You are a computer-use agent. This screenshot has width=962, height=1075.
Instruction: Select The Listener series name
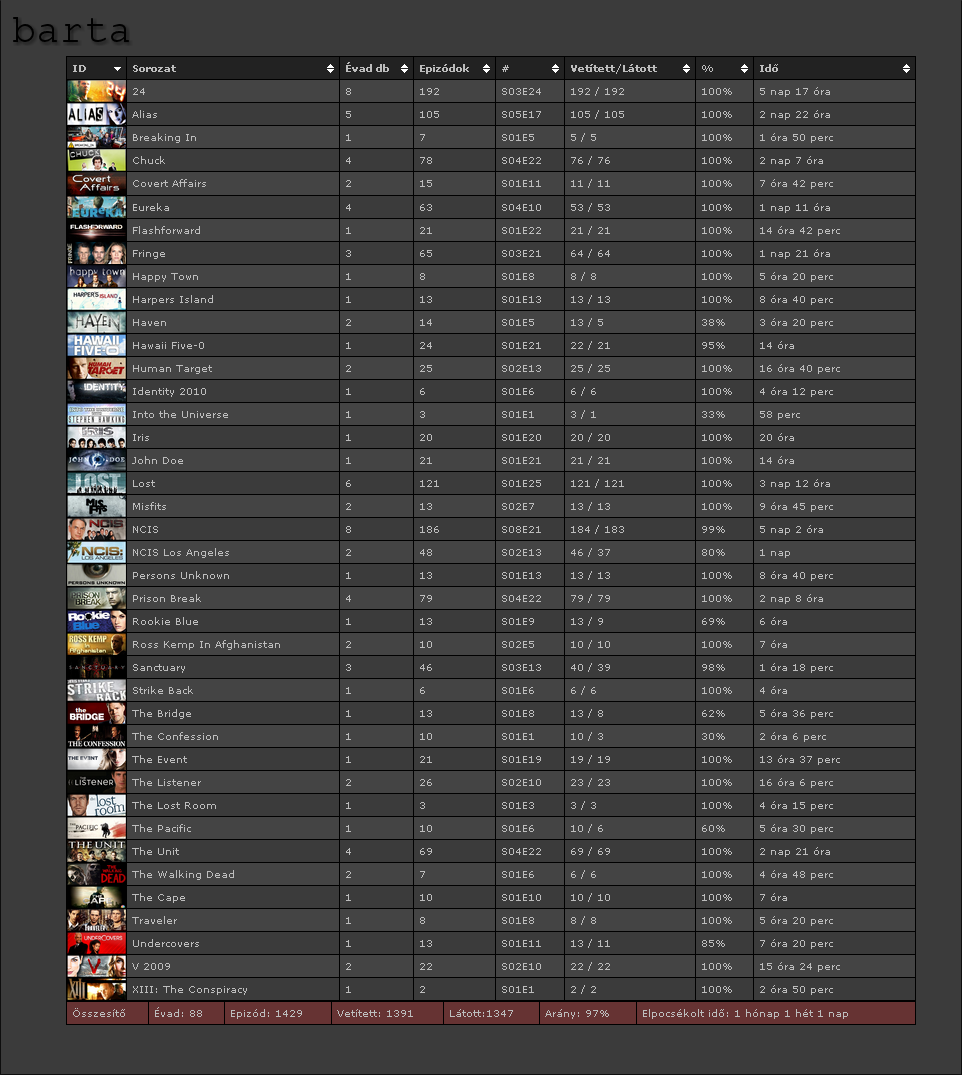tap(167, 783)
